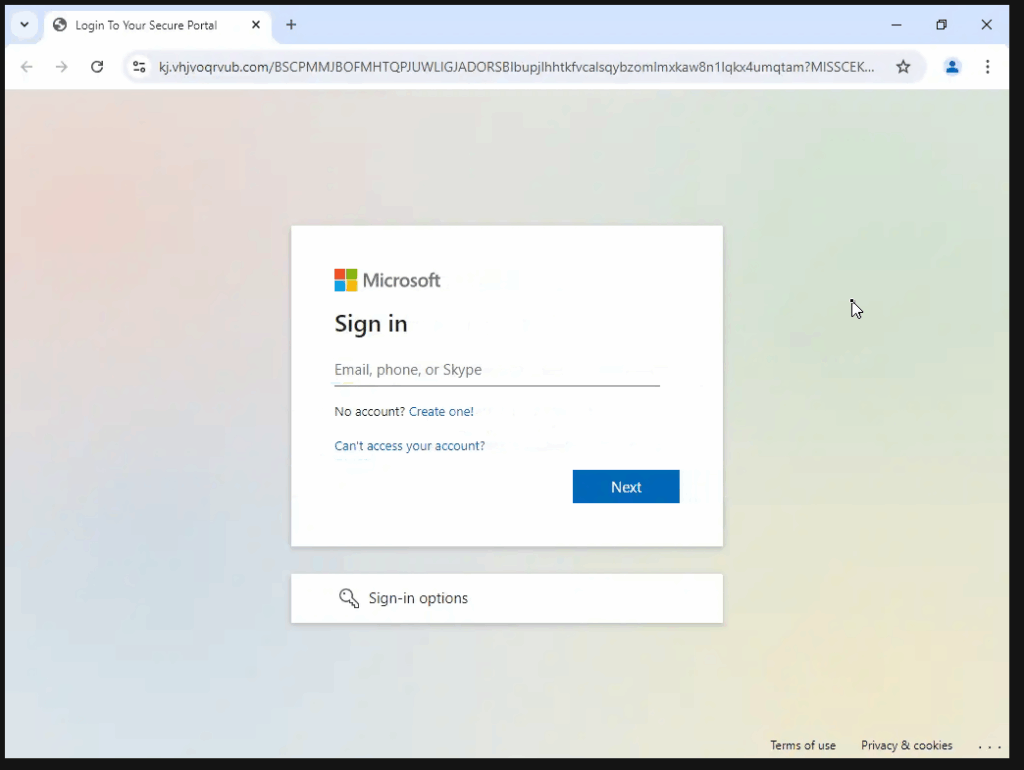This screenshot has width=1024, height=770.
Task: Restore down the browser window
Action: tap(941, 25)
